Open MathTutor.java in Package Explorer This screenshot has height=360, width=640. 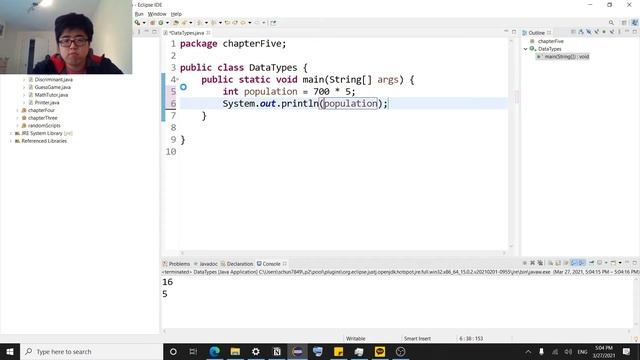(x=51, y=95)
